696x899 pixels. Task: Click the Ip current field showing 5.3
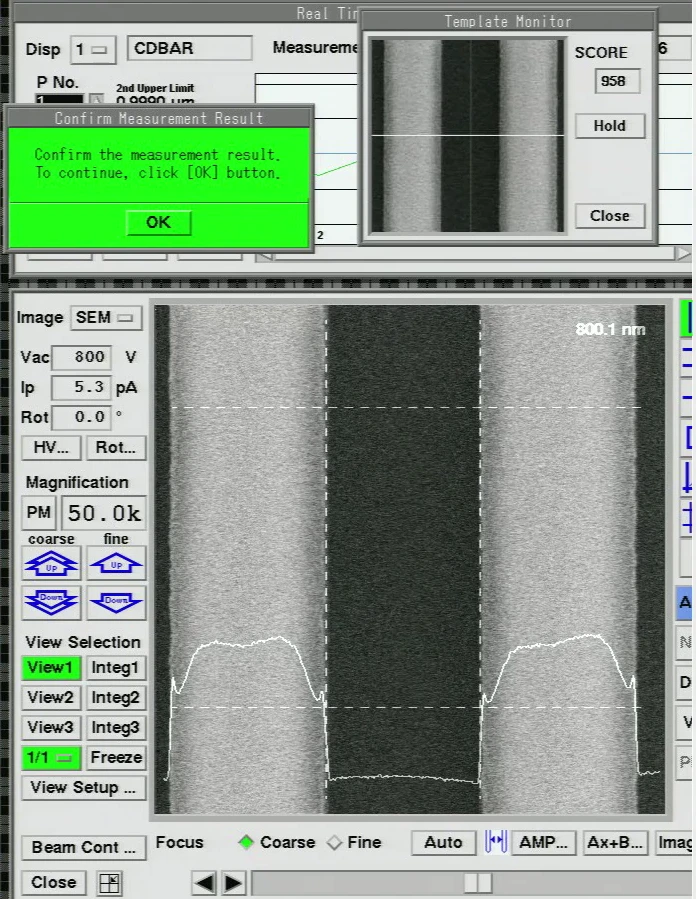tap(81, 388)
